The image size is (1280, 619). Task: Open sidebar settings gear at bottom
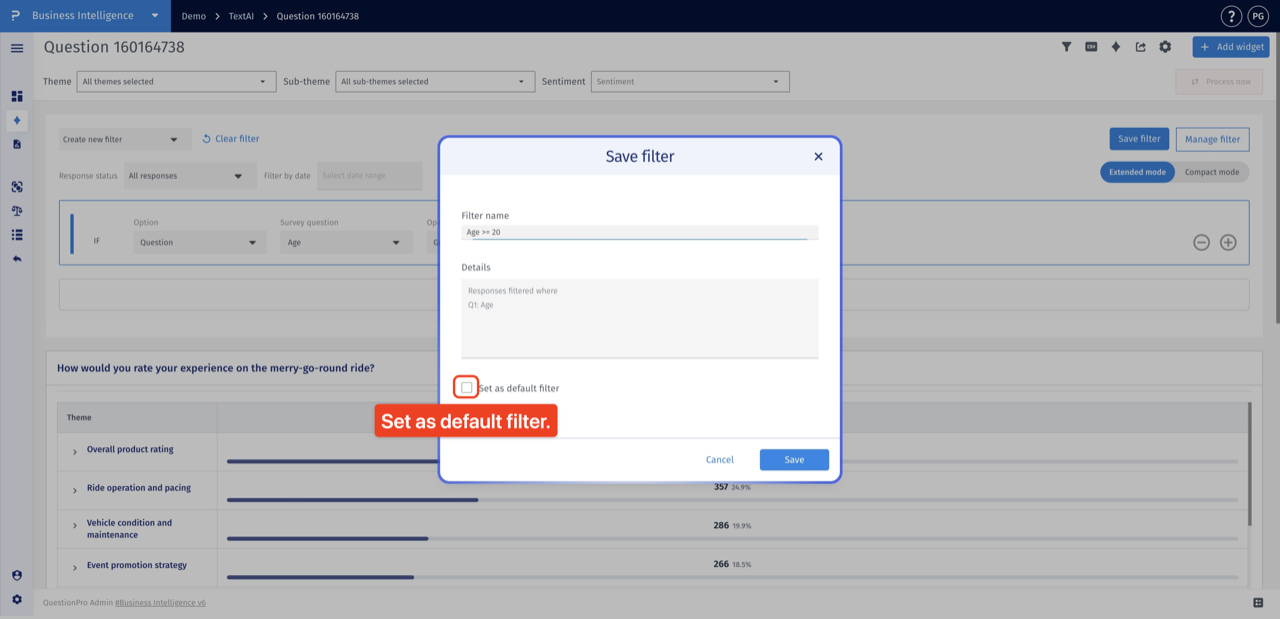(17, 599)
